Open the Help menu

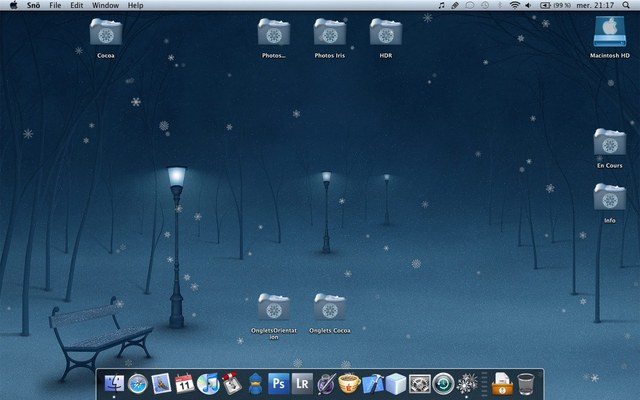pos(136,5)
